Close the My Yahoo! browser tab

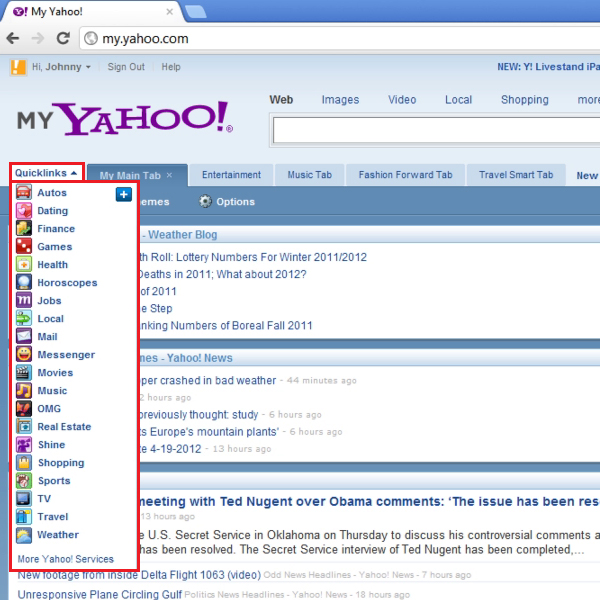170,12
